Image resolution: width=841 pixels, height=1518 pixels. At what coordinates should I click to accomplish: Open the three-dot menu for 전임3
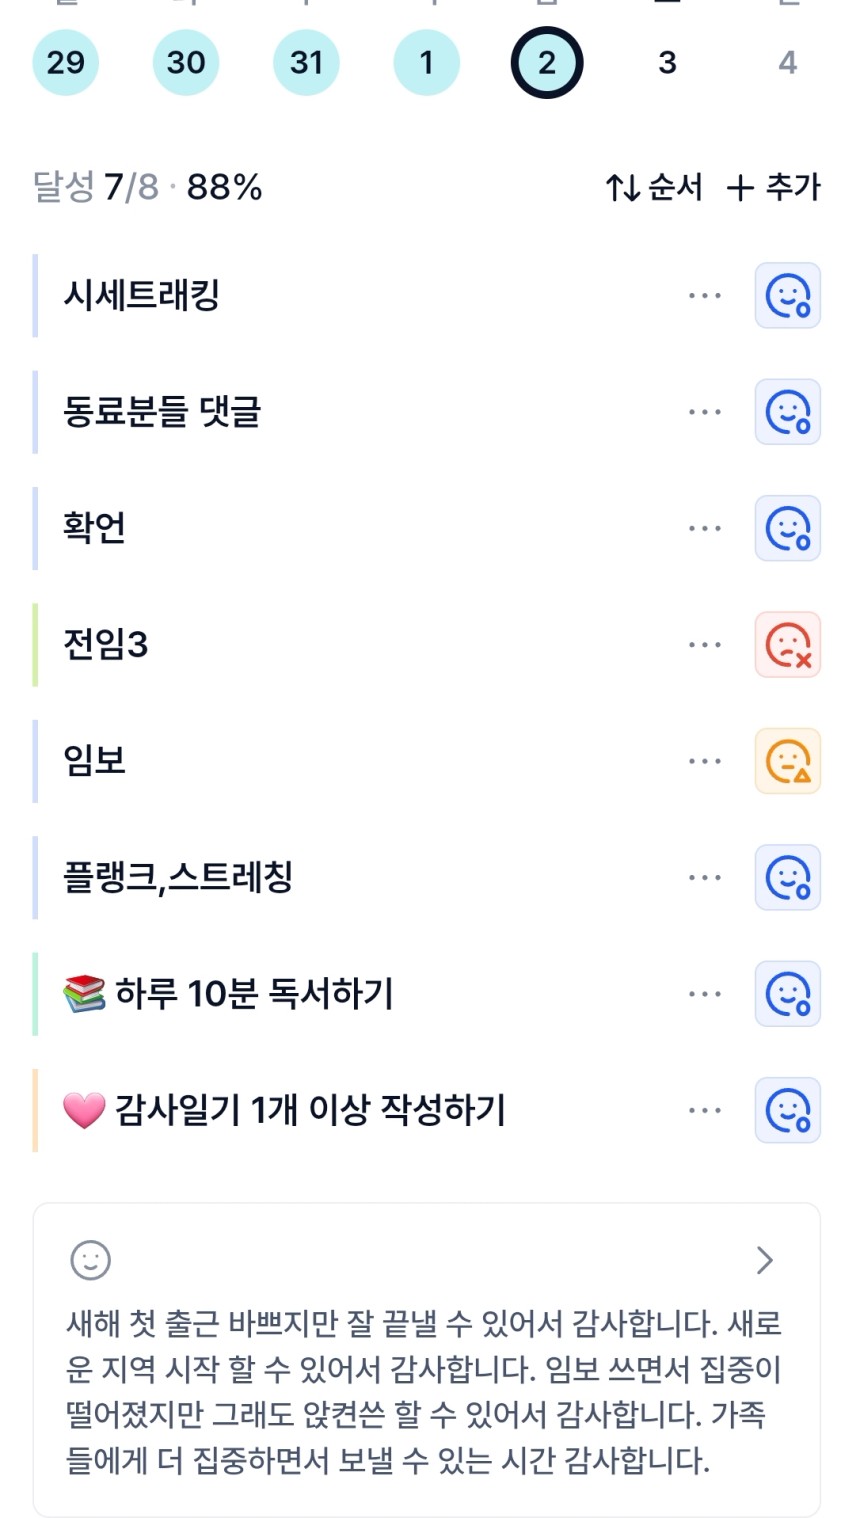704,645
